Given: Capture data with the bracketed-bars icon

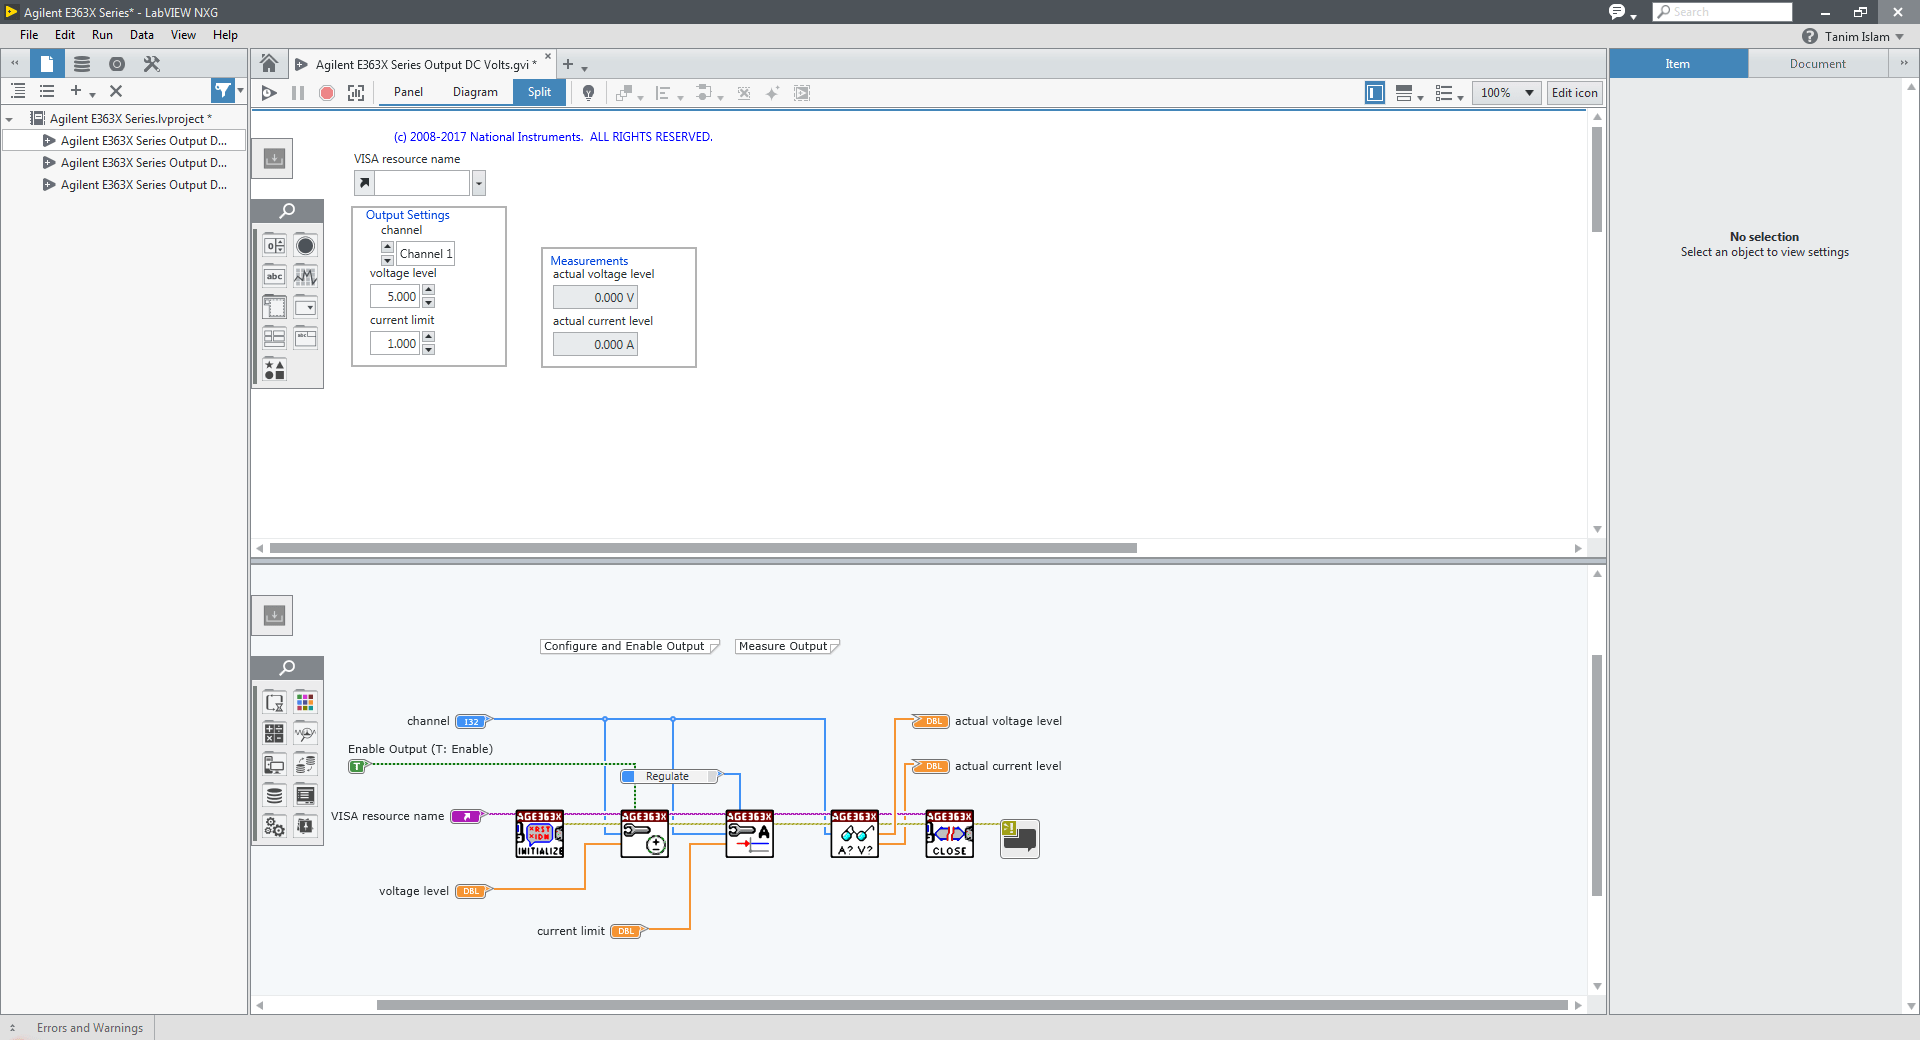Looking at the screenshot, I should (x=356, y=93).
